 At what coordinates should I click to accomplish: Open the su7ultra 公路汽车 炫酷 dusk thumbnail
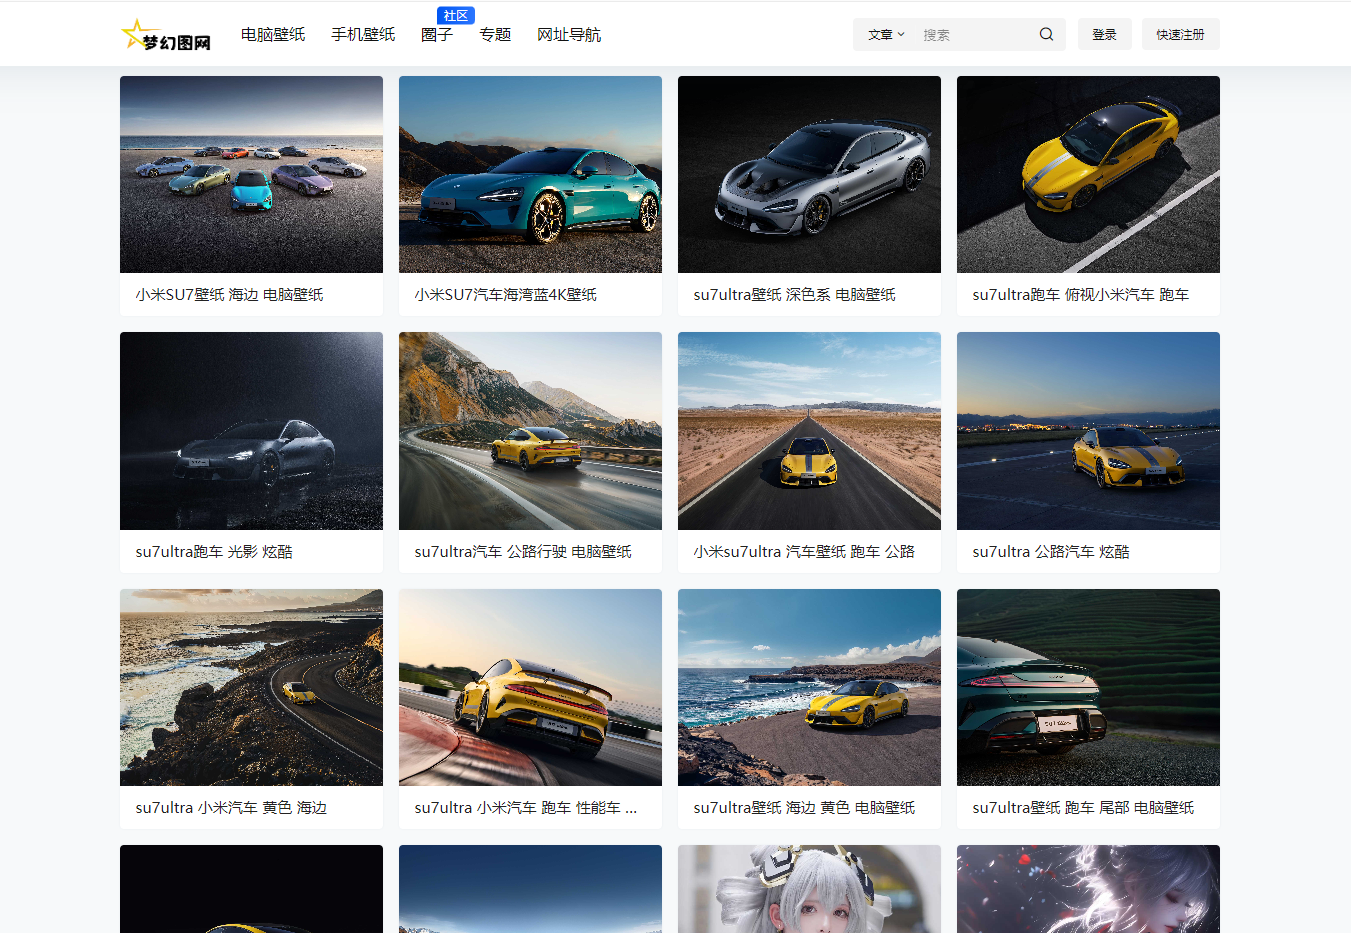(1088, 431)
